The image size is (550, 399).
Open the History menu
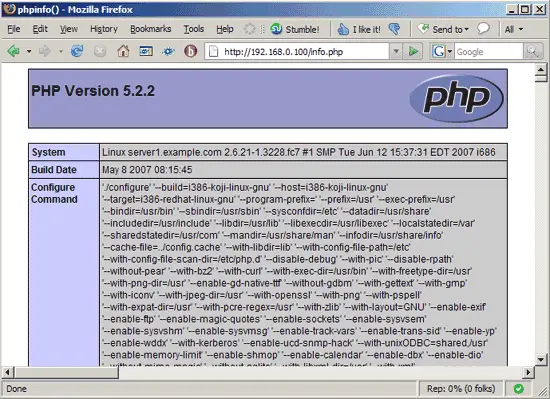pyautogui.click(x=104, y=29)
